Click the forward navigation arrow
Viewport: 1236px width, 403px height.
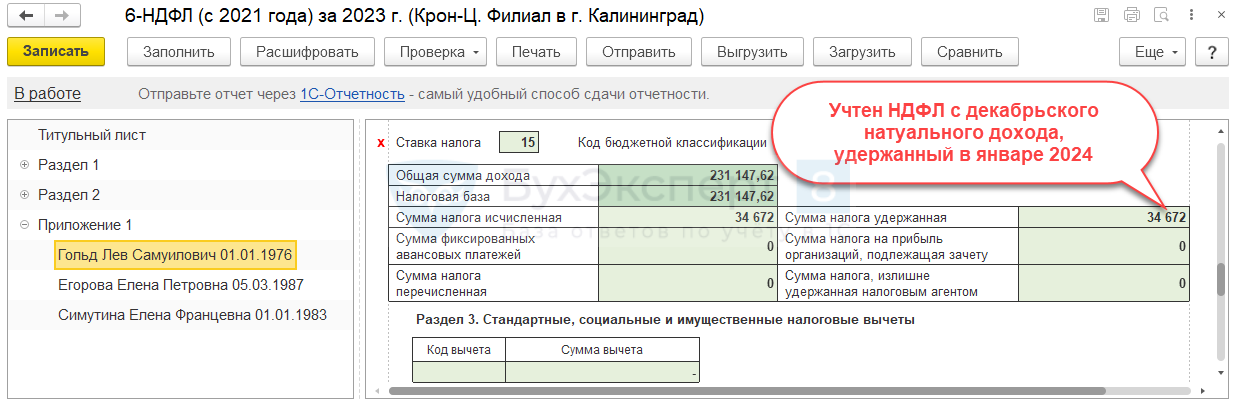click(61, 17)
